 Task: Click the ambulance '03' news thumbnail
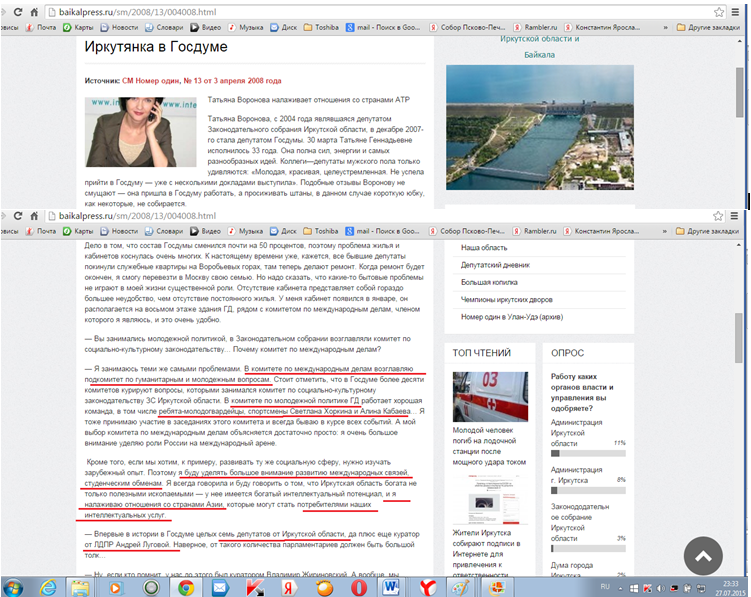[490, 397]
